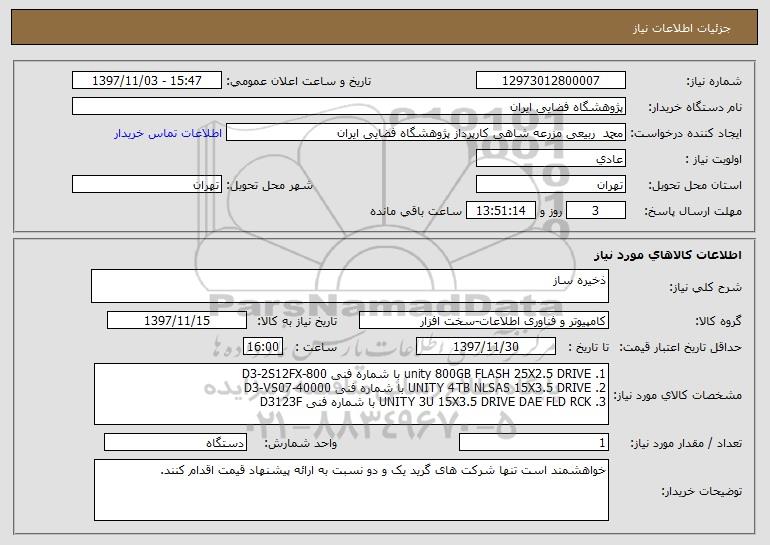The width and height of the screenshot is (770, 545).
Task: Click the goods group field کامپیوتر و فناوری اطلاعات
Action: point(484,321)
